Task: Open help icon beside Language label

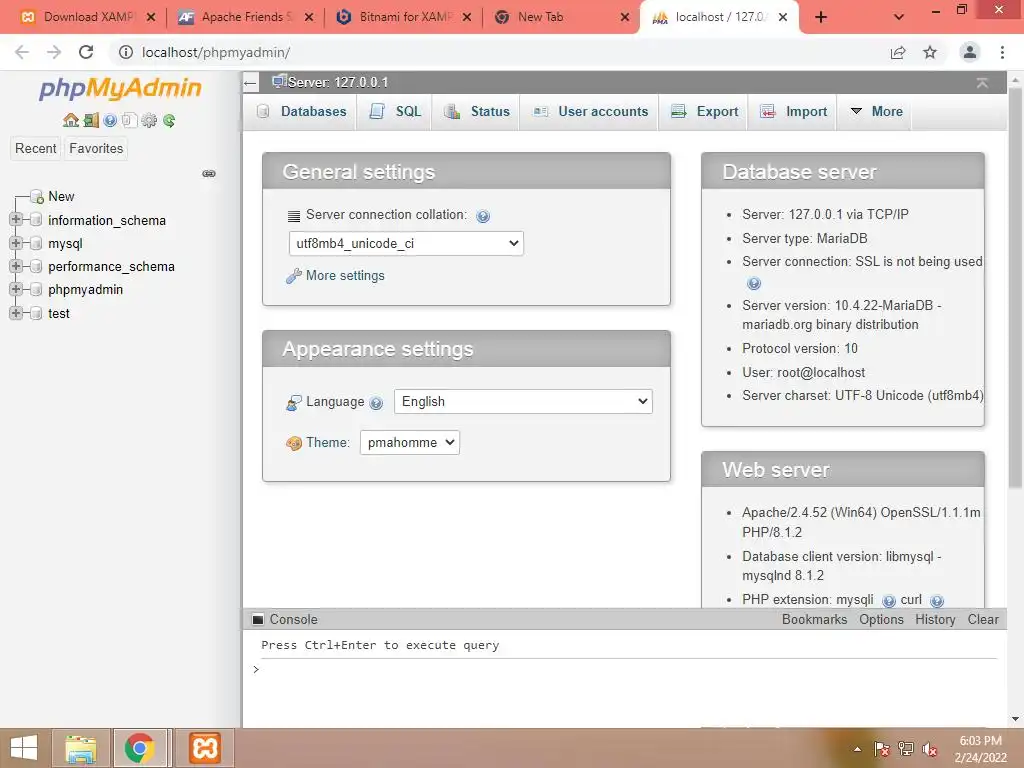Action: coord(376,403)
